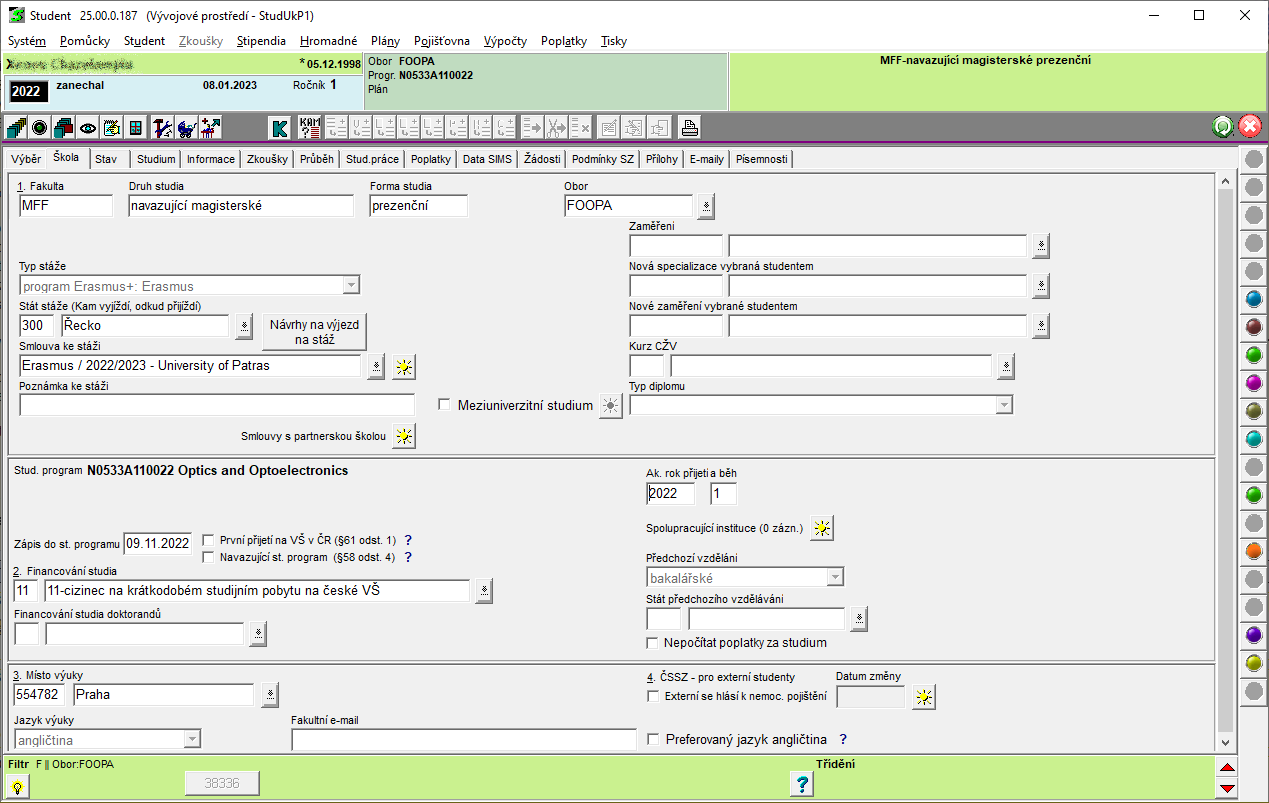Screen dimensions: 1269x803
Task: Open the Stipendia menu
Action: click(261, 41)
